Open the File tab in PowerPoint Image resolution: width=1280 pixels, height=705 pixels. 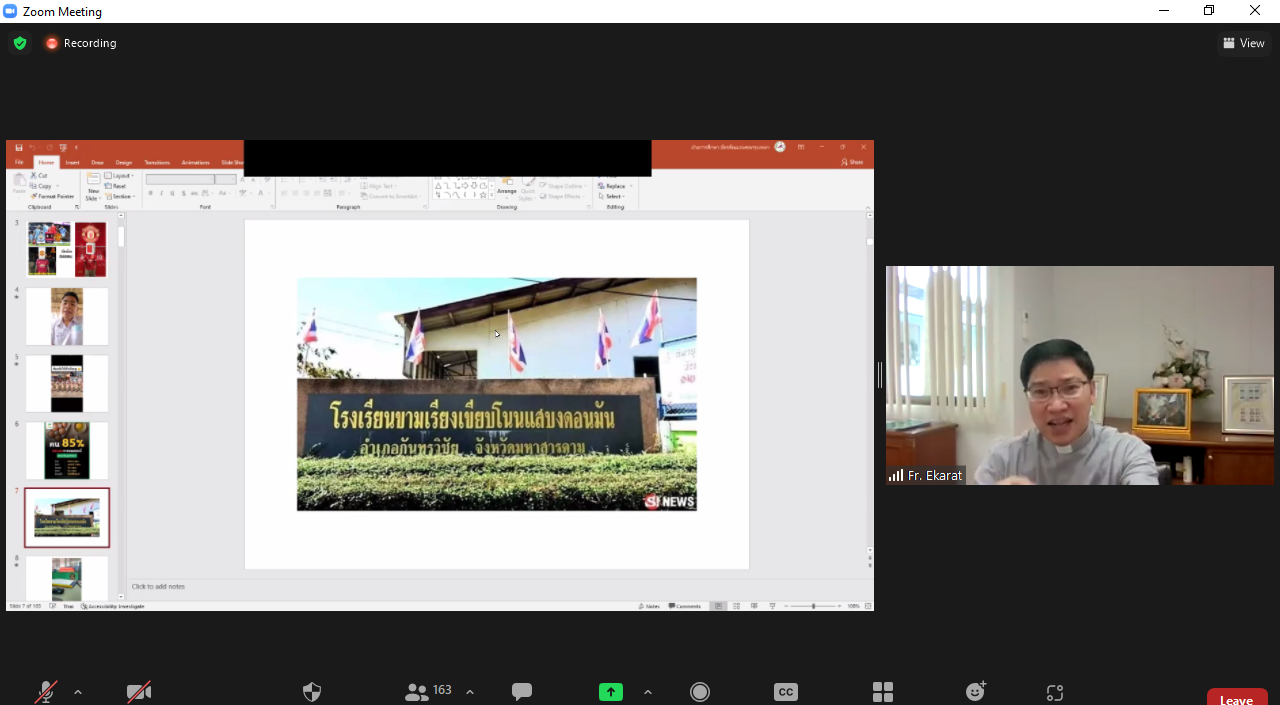click(19, 162)
